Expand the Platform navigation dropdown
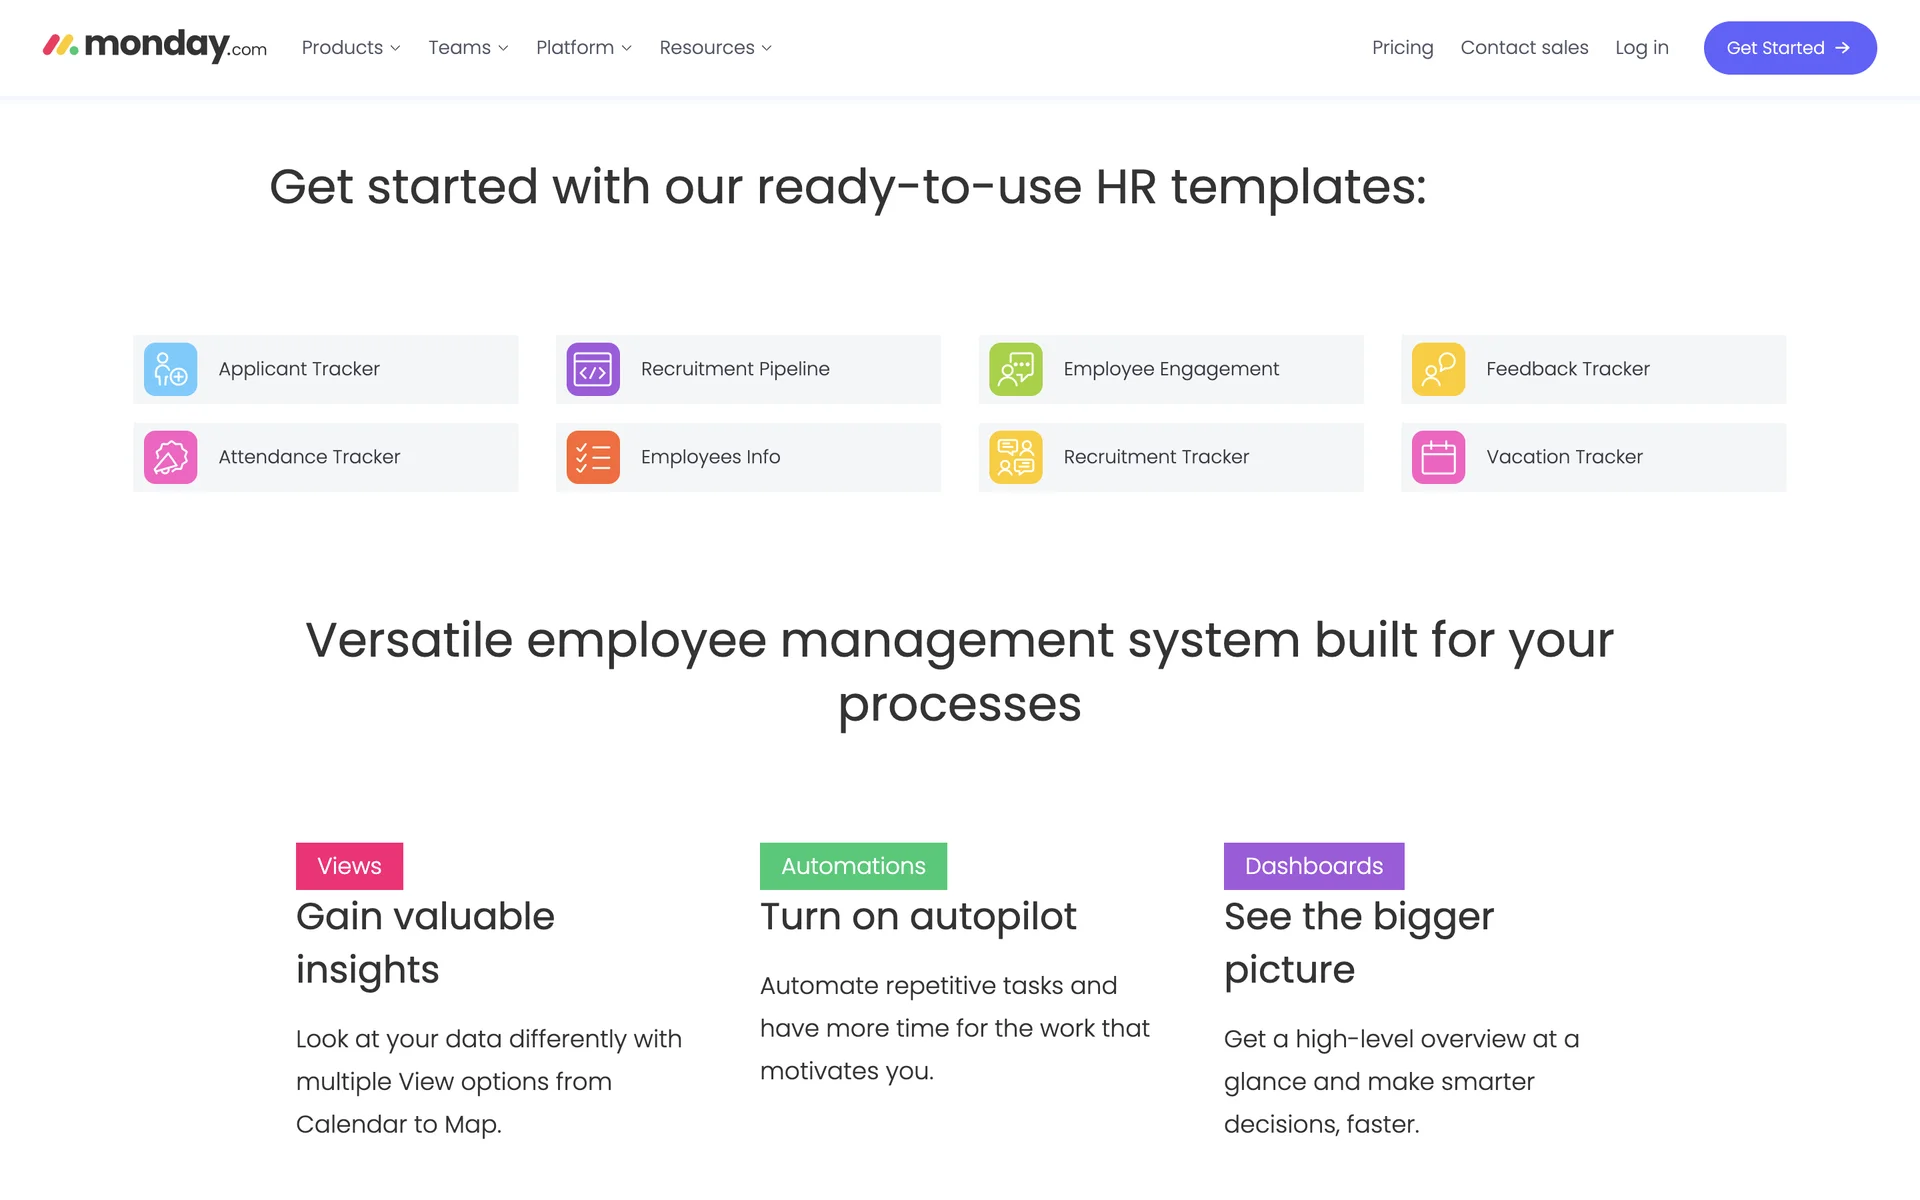 583,48
